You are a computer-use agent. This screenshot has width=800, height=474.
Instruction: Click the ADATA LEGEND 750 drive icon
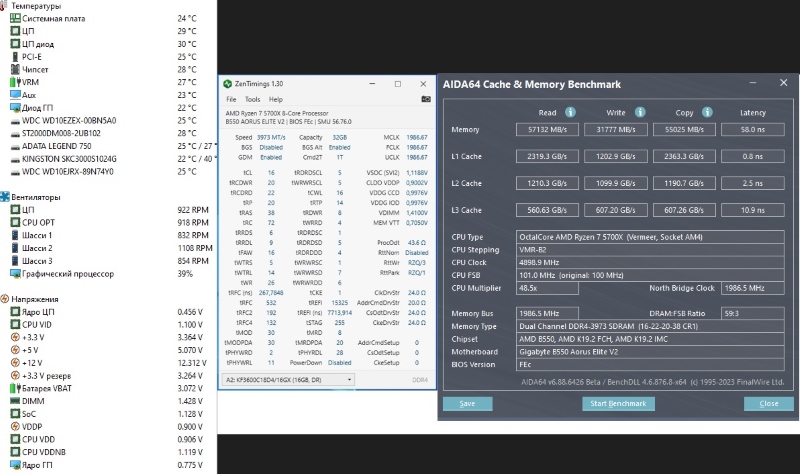15,146
